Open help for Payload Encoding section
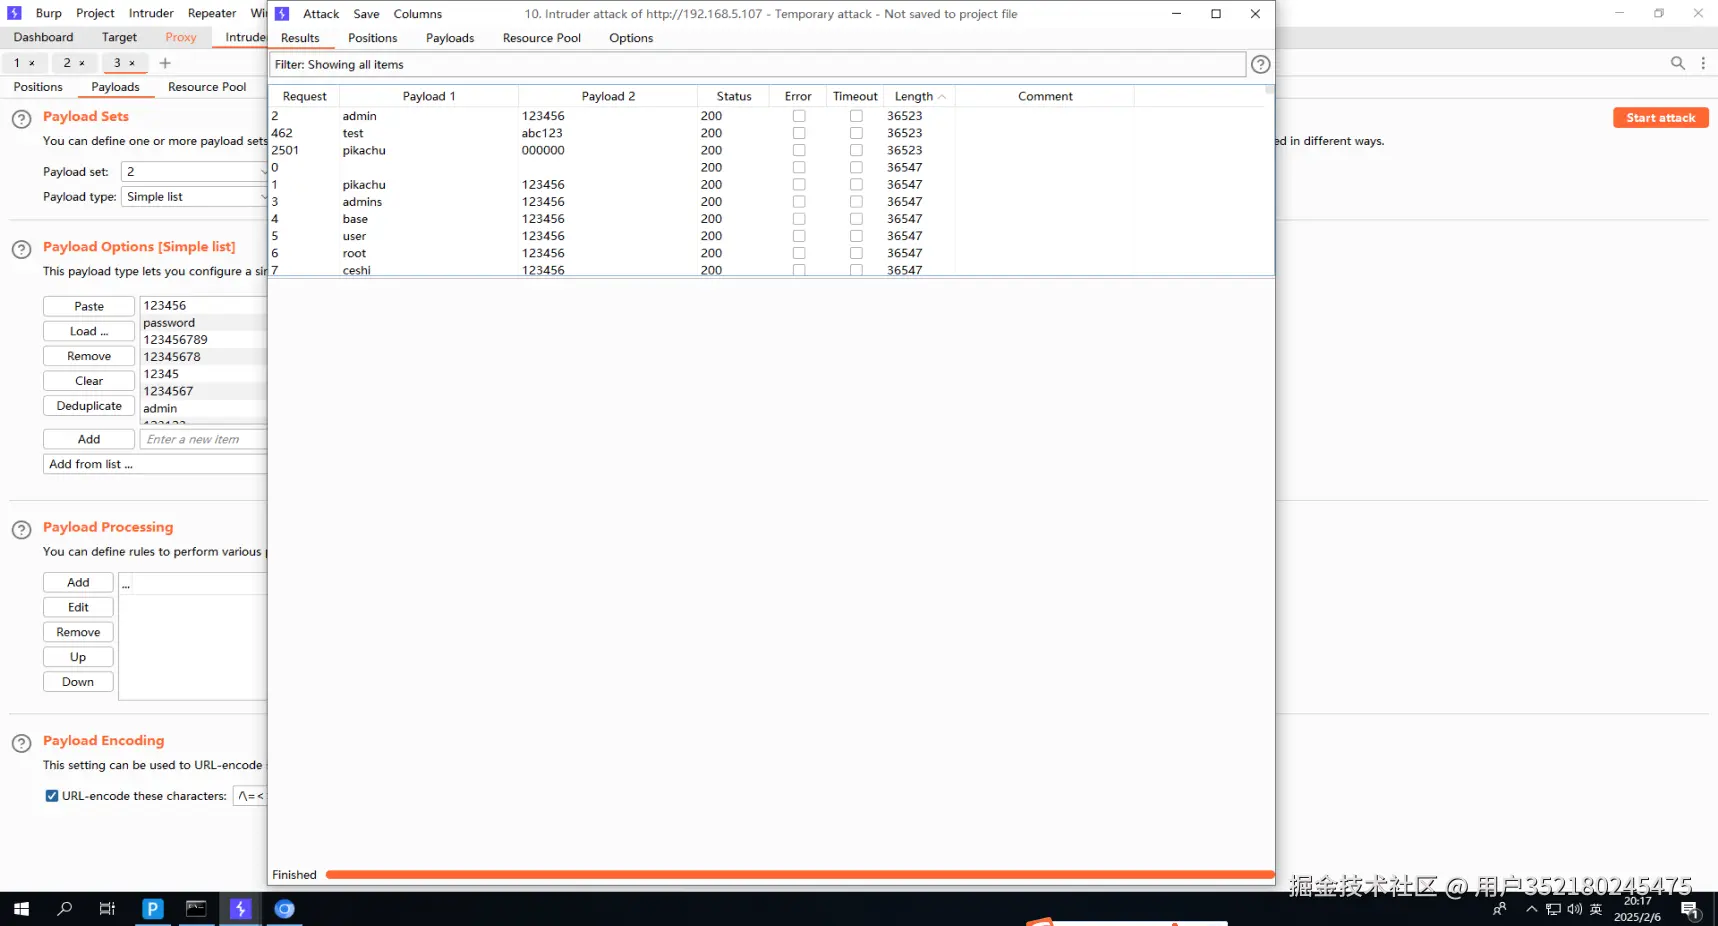 pos(21,743)
